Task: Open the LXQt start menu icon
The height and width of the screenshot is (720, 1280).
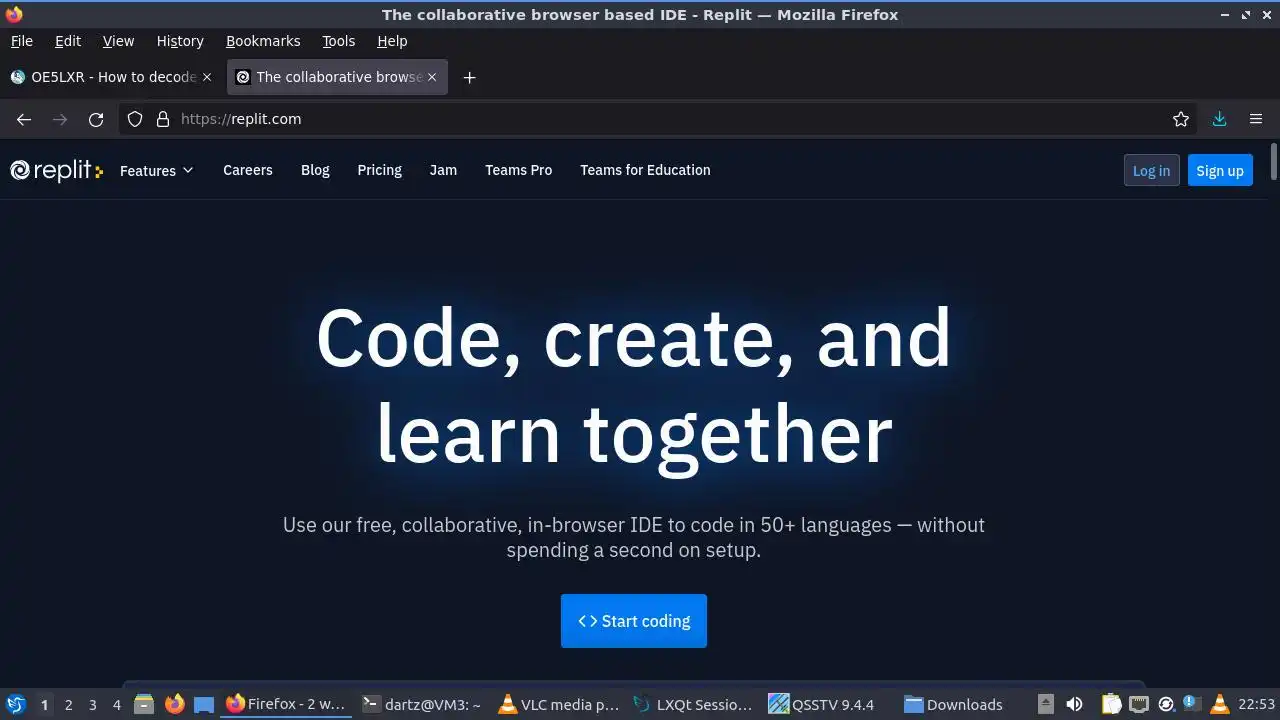Action: 15,704
